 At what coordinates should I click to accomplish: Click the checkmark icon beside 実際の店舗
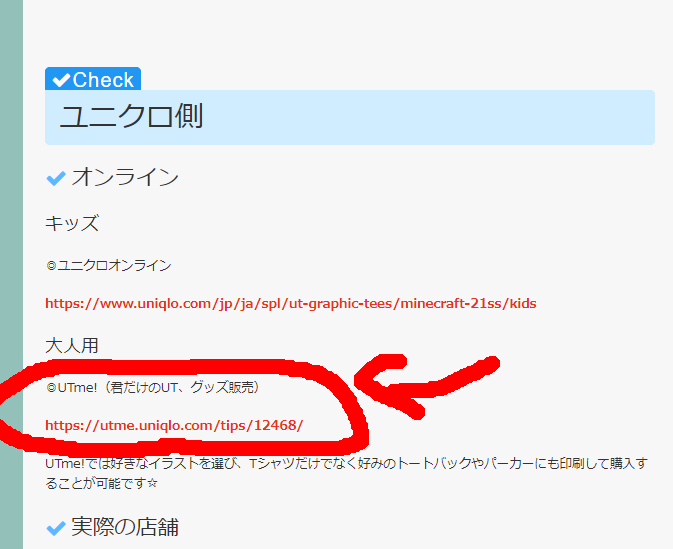(56, 528)
